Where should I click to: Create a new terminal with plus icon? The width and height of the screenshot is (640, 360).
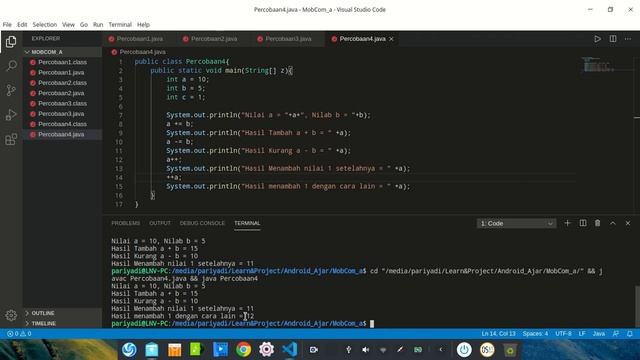pyautogui.click(x=567, y=223)
